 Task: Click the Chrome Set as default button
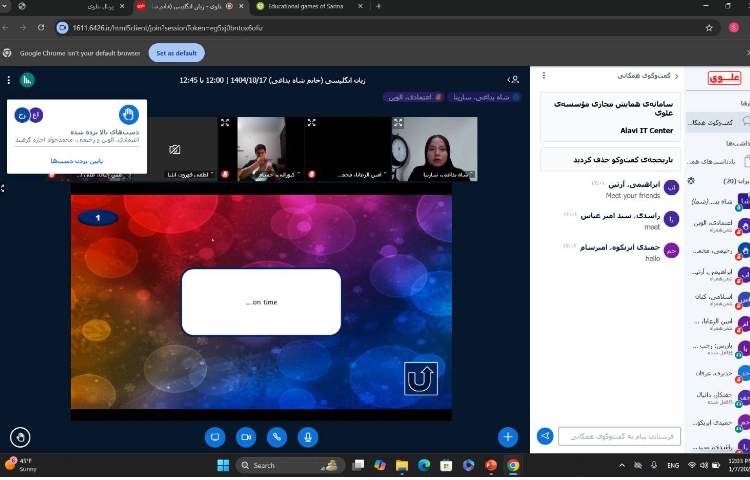177,52
